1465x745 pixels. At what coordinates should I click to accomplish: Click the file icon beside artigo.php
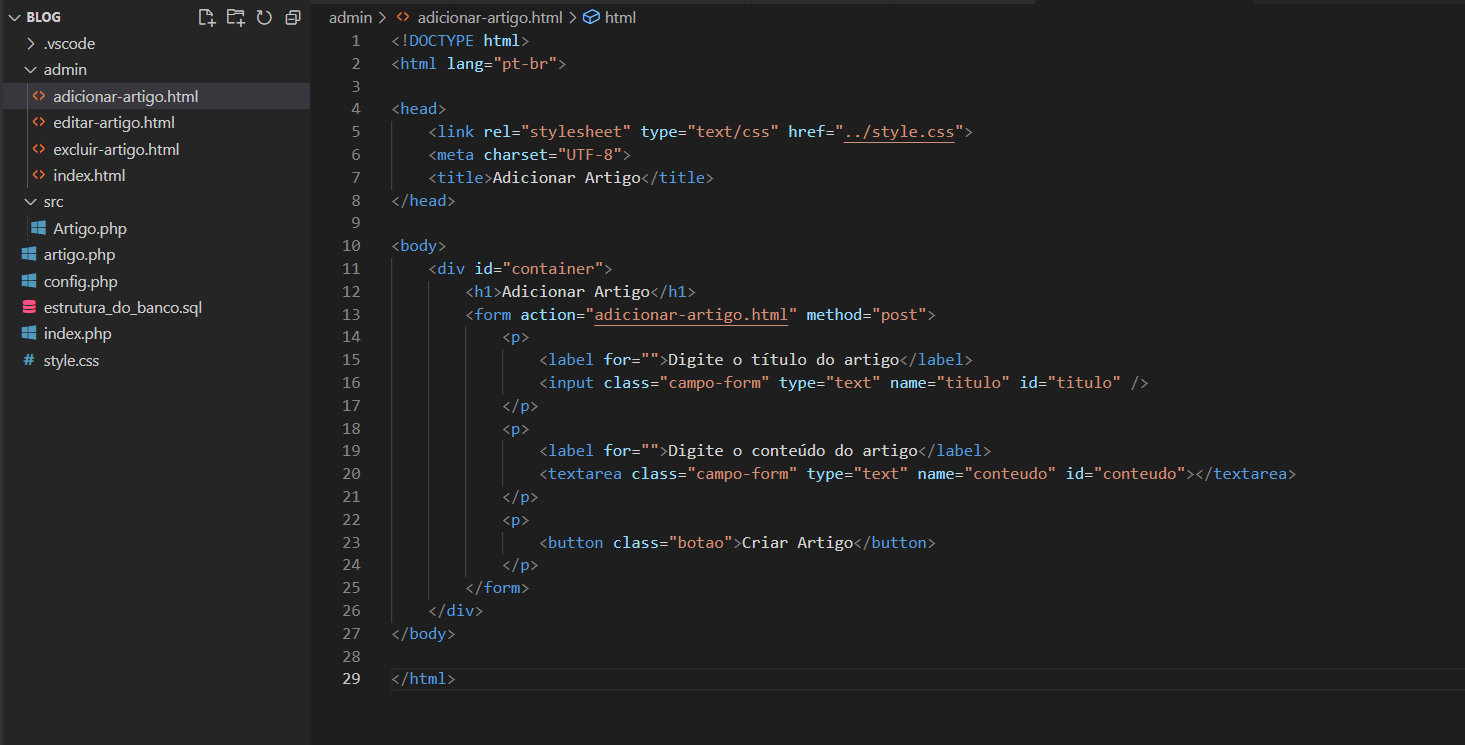(29, 255)
